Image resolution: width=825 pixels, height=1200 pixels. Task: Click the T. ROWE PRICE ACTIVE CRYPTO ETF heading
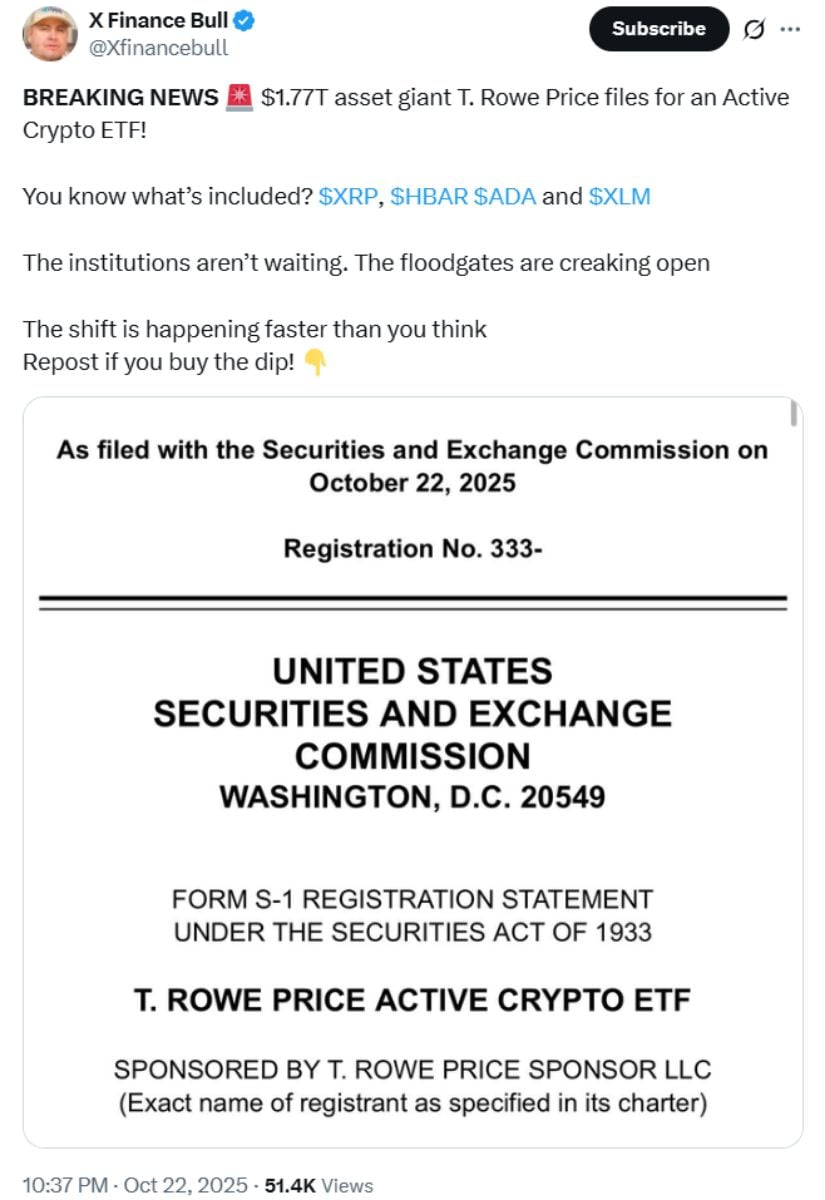[x=412, y=1000]
